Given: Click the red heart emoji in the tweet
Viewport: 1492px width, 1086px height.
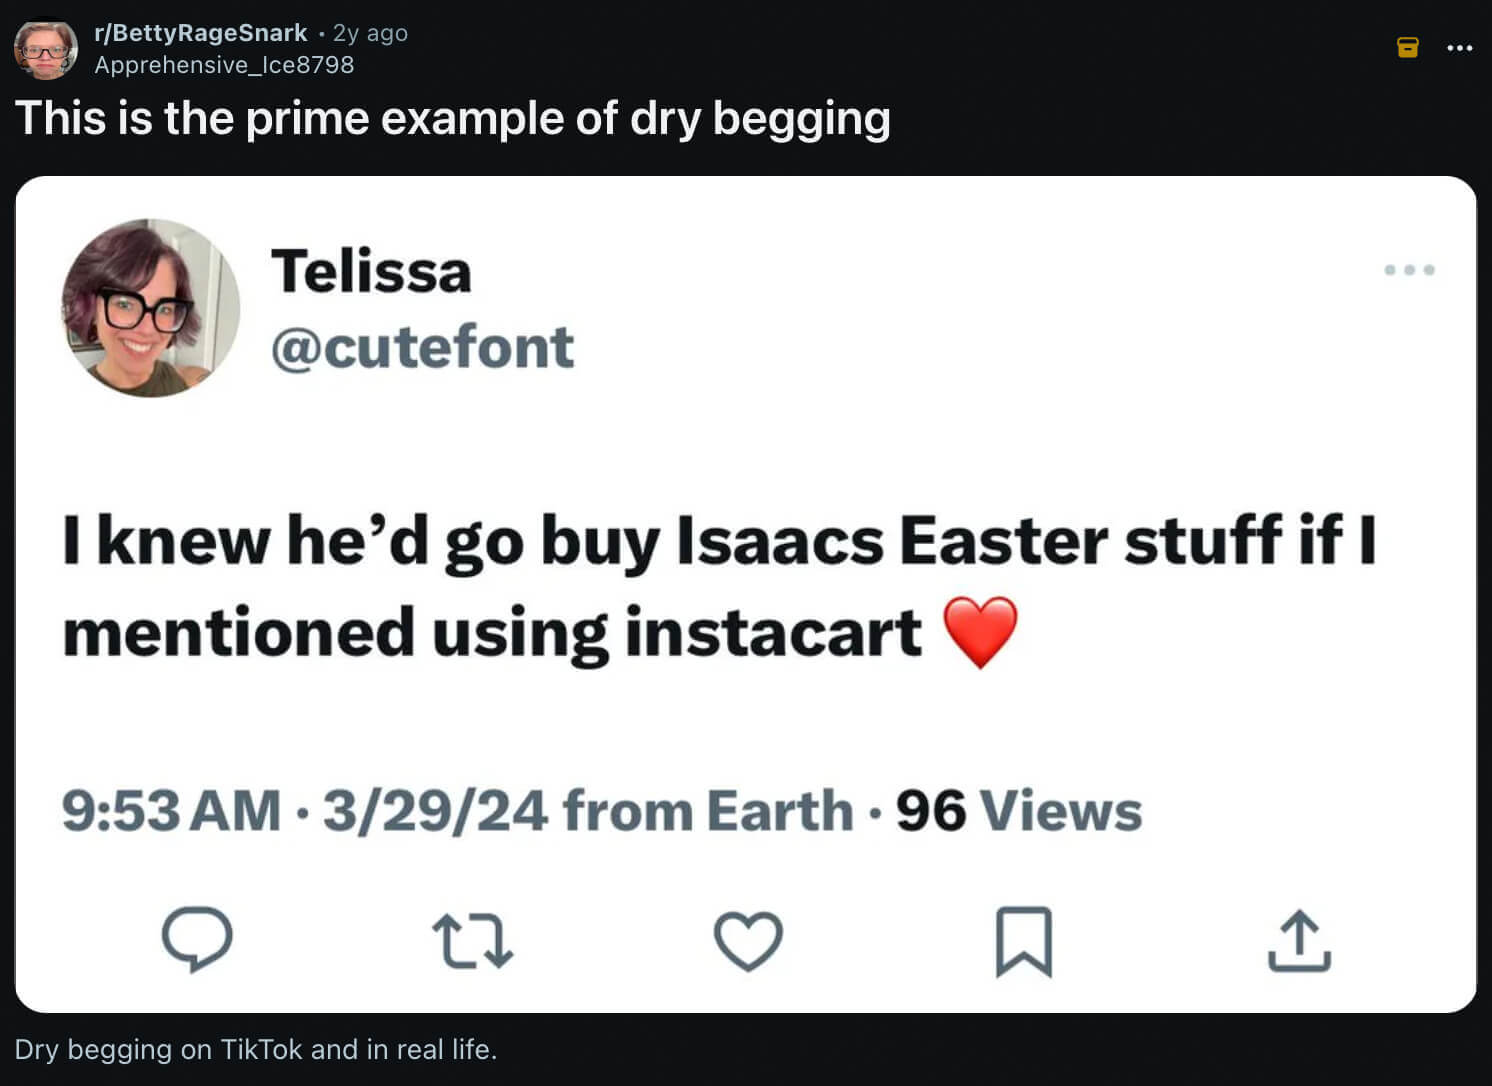Looking at the screenshot, I should (980, 632).
